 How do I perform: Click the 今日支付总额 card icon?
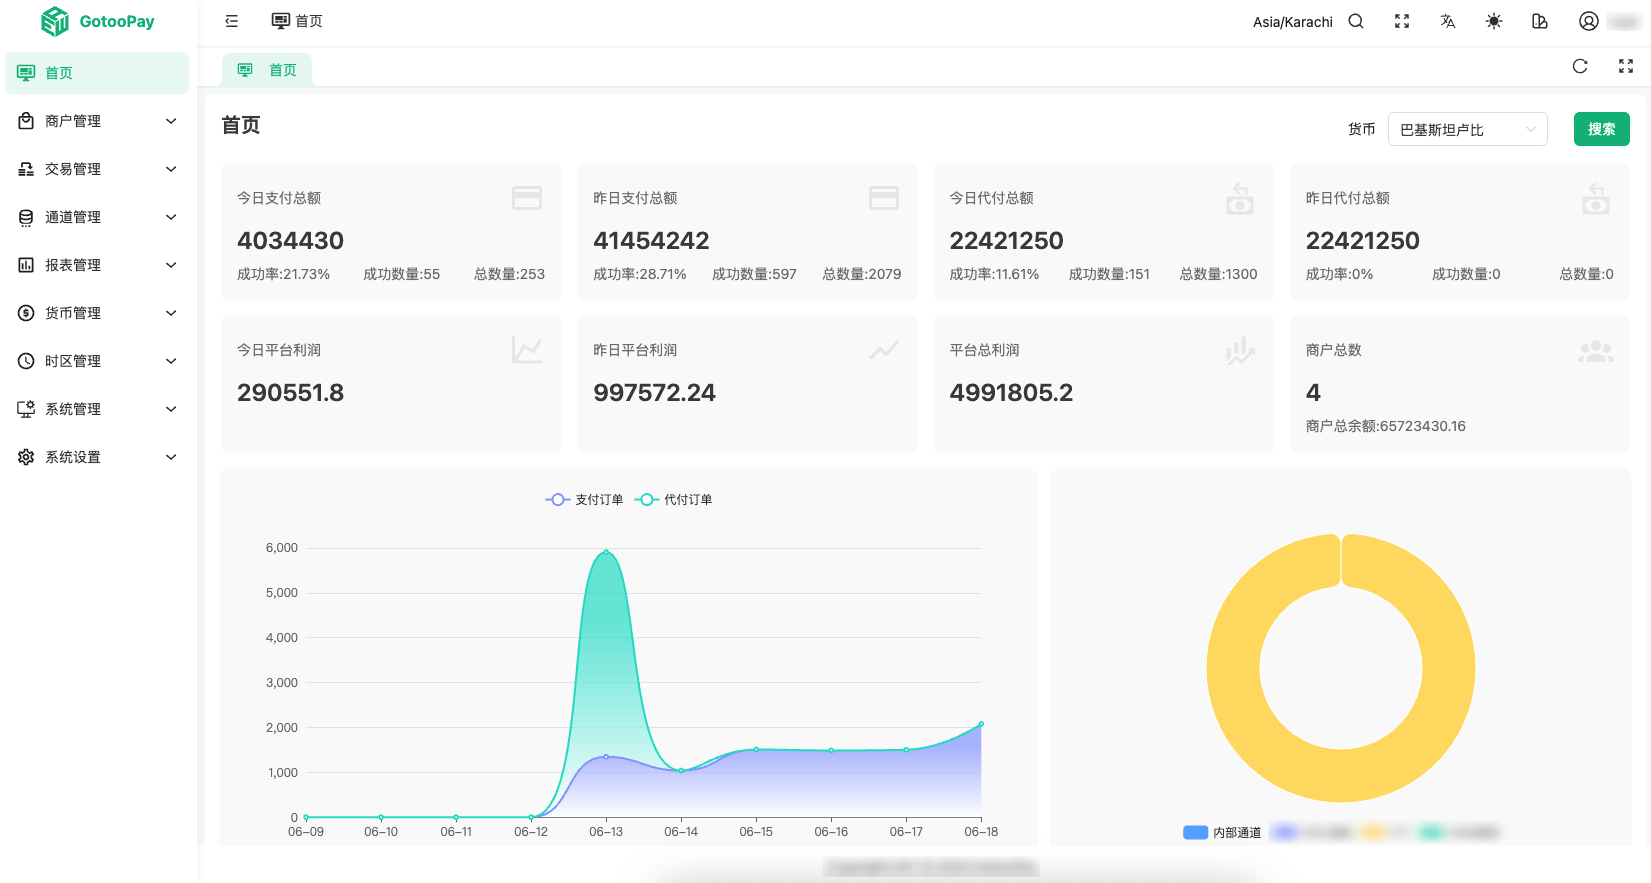[x=527, y=198]
